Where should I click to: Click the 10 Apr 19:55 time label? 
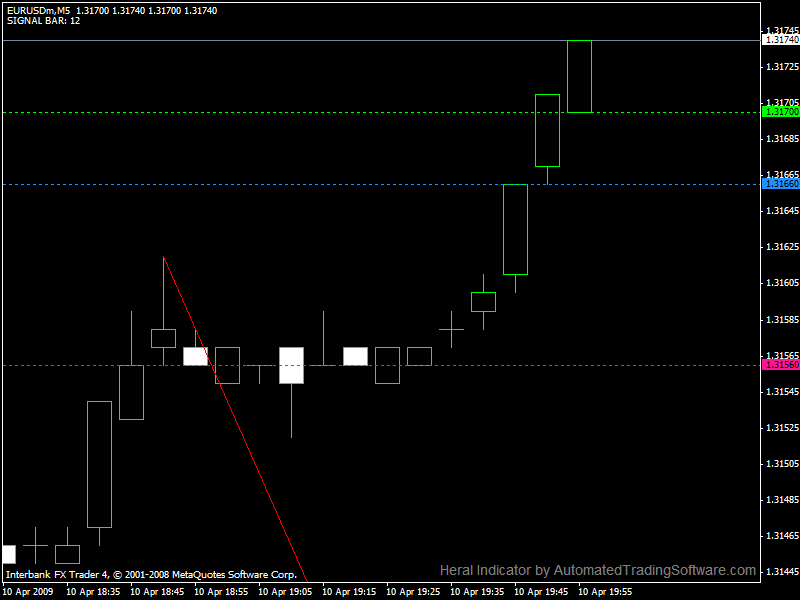pos(605,592)
